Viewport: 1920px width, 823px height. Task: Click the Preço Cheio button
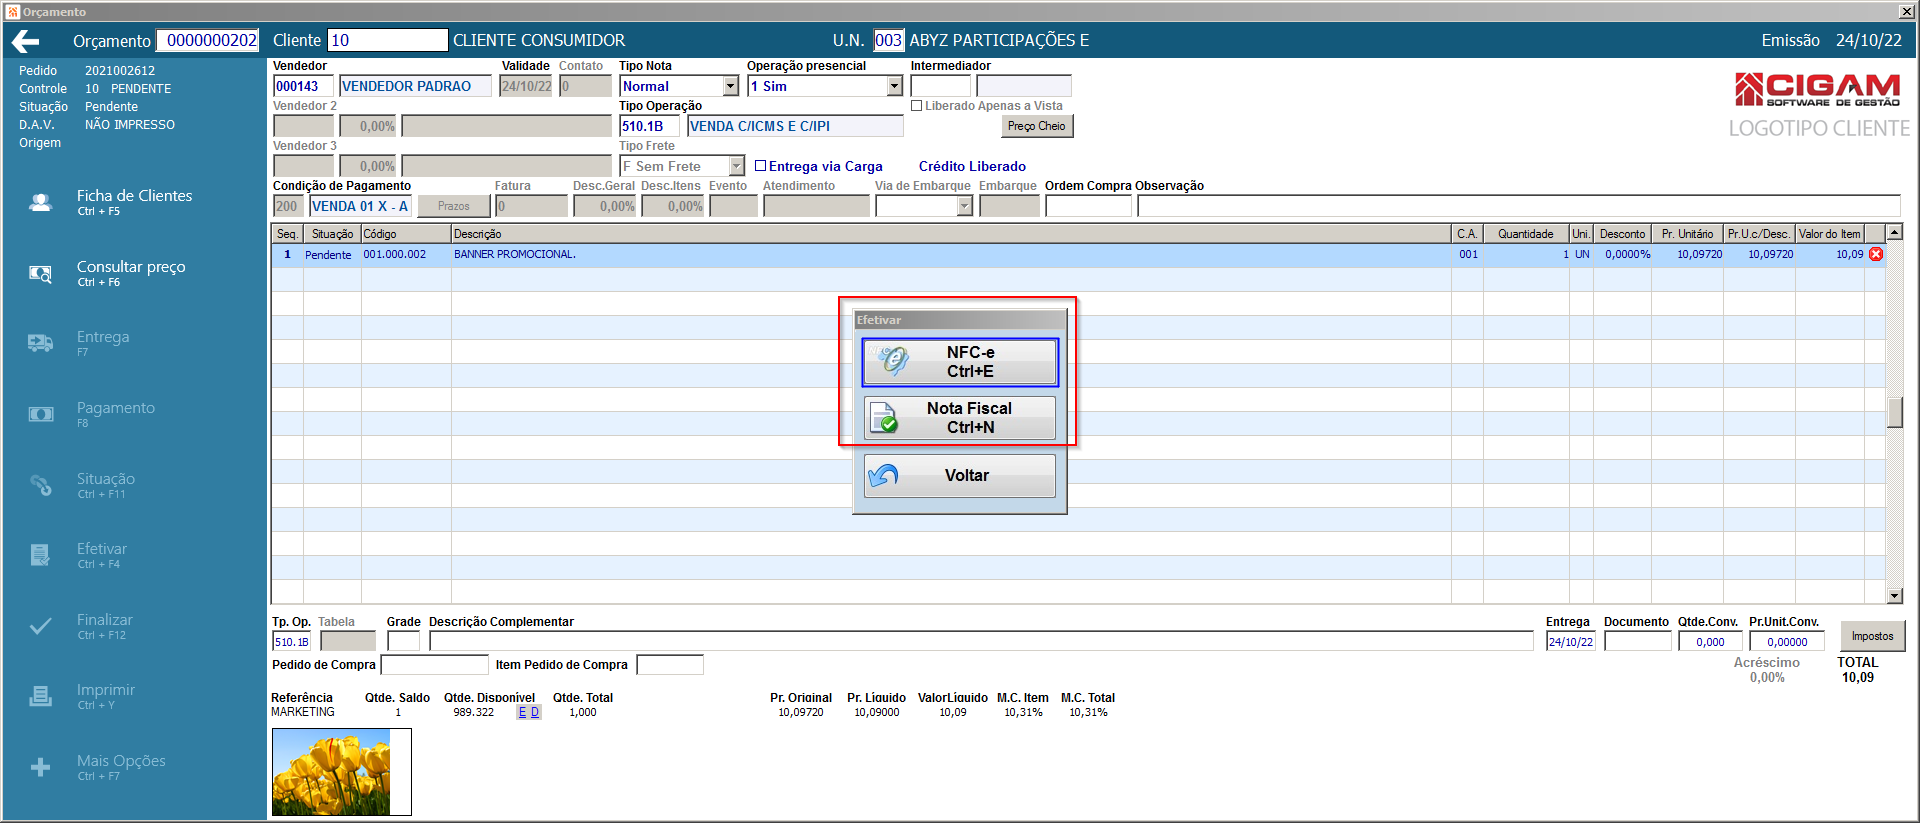point(1036,126)
